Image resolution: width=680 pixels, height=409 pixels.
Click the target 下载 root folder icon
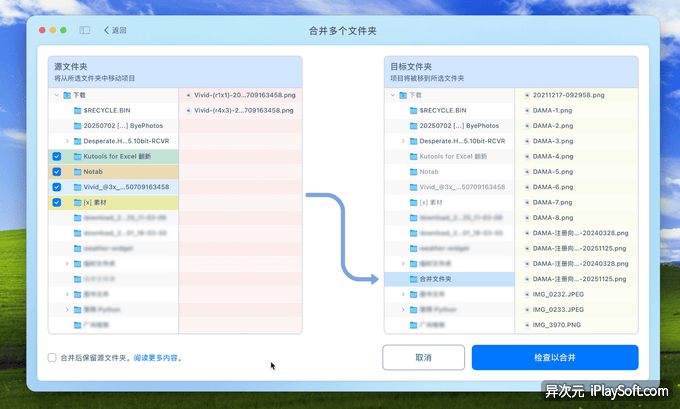[x=403, y=95]
